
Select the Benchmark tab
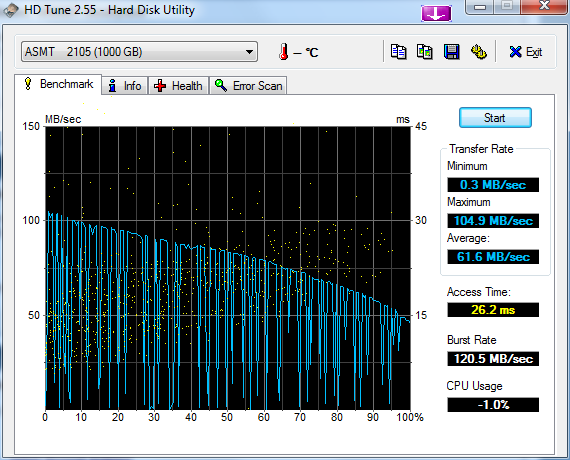tap(58, 84)
